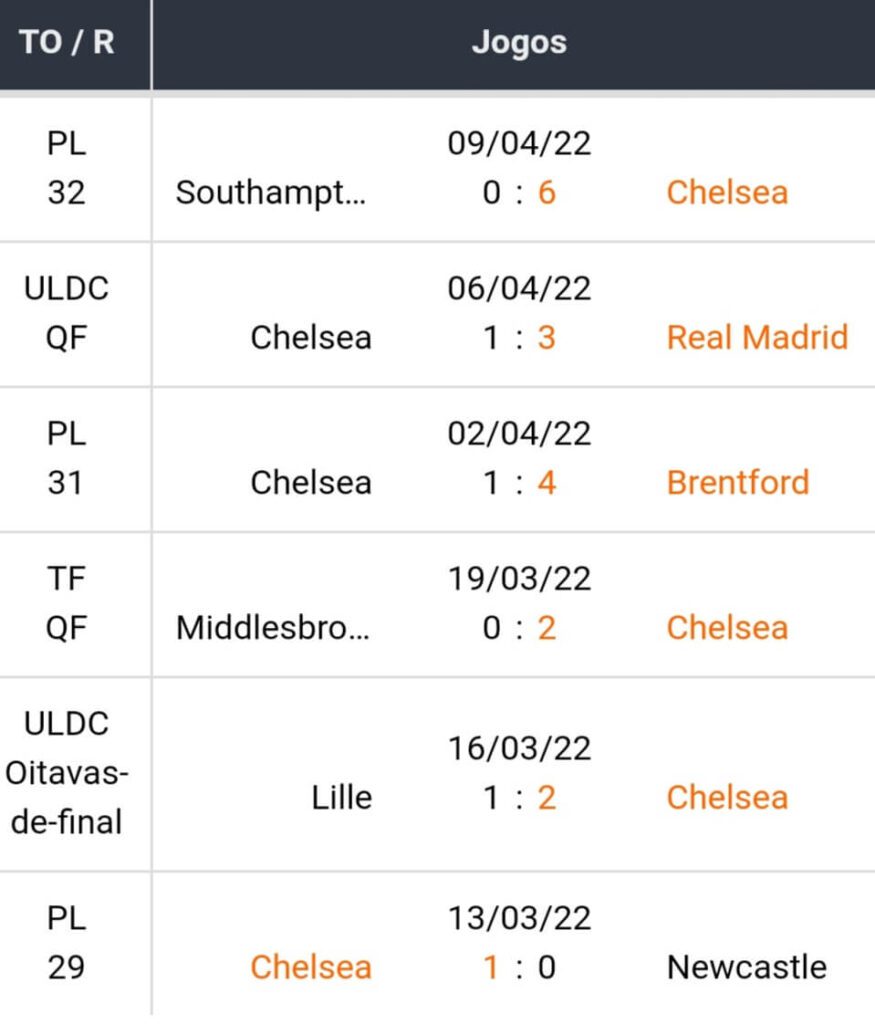Screen dimensions: 875x1024
Task: Open the ULDC Oitavas-de-final cell
Action: coord(66,773)
